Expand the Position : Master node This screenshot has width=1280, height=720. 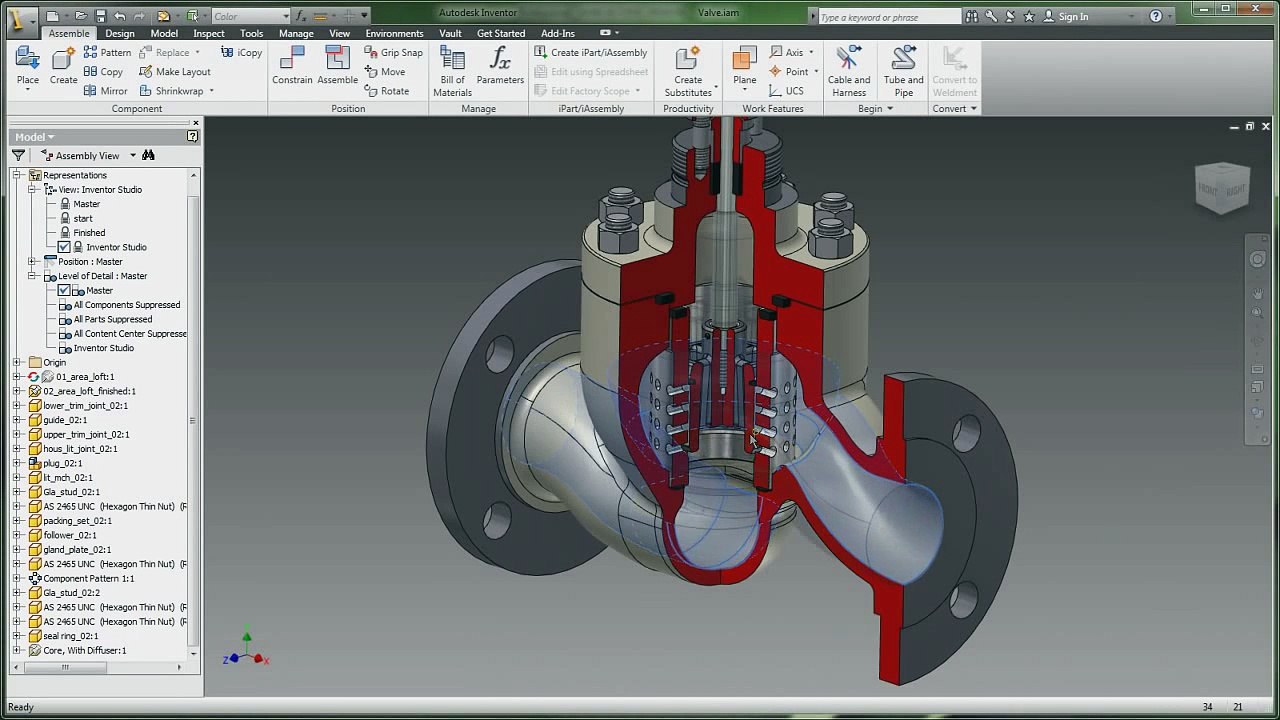click(x=32, y=261)
